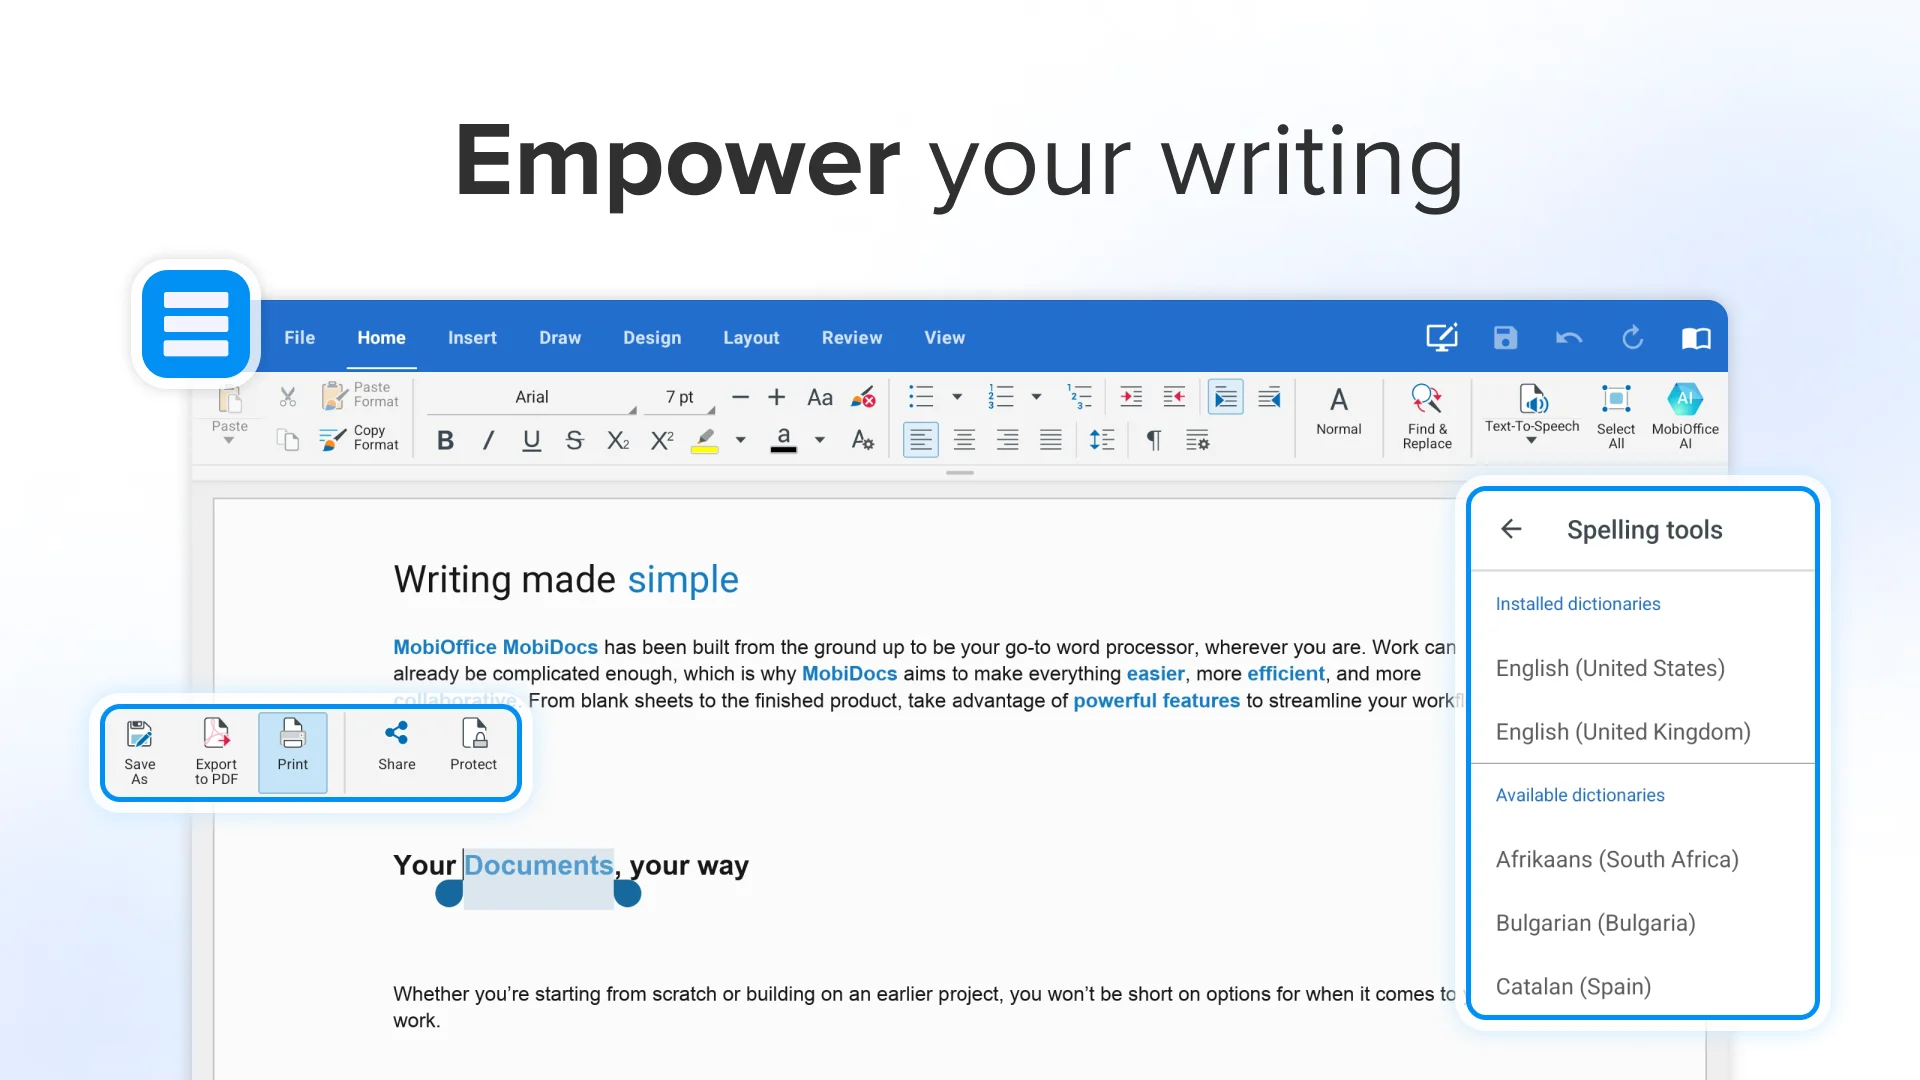Click the Cut scissors icon

click(288, 397)
